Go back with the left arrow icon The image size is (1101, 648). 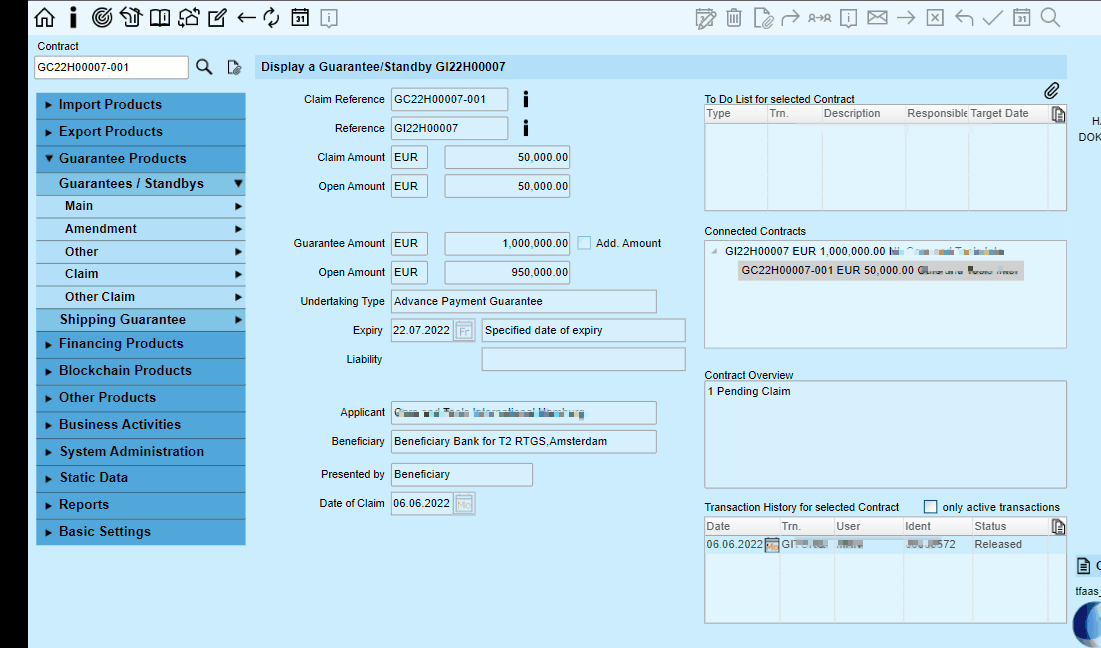246,18
